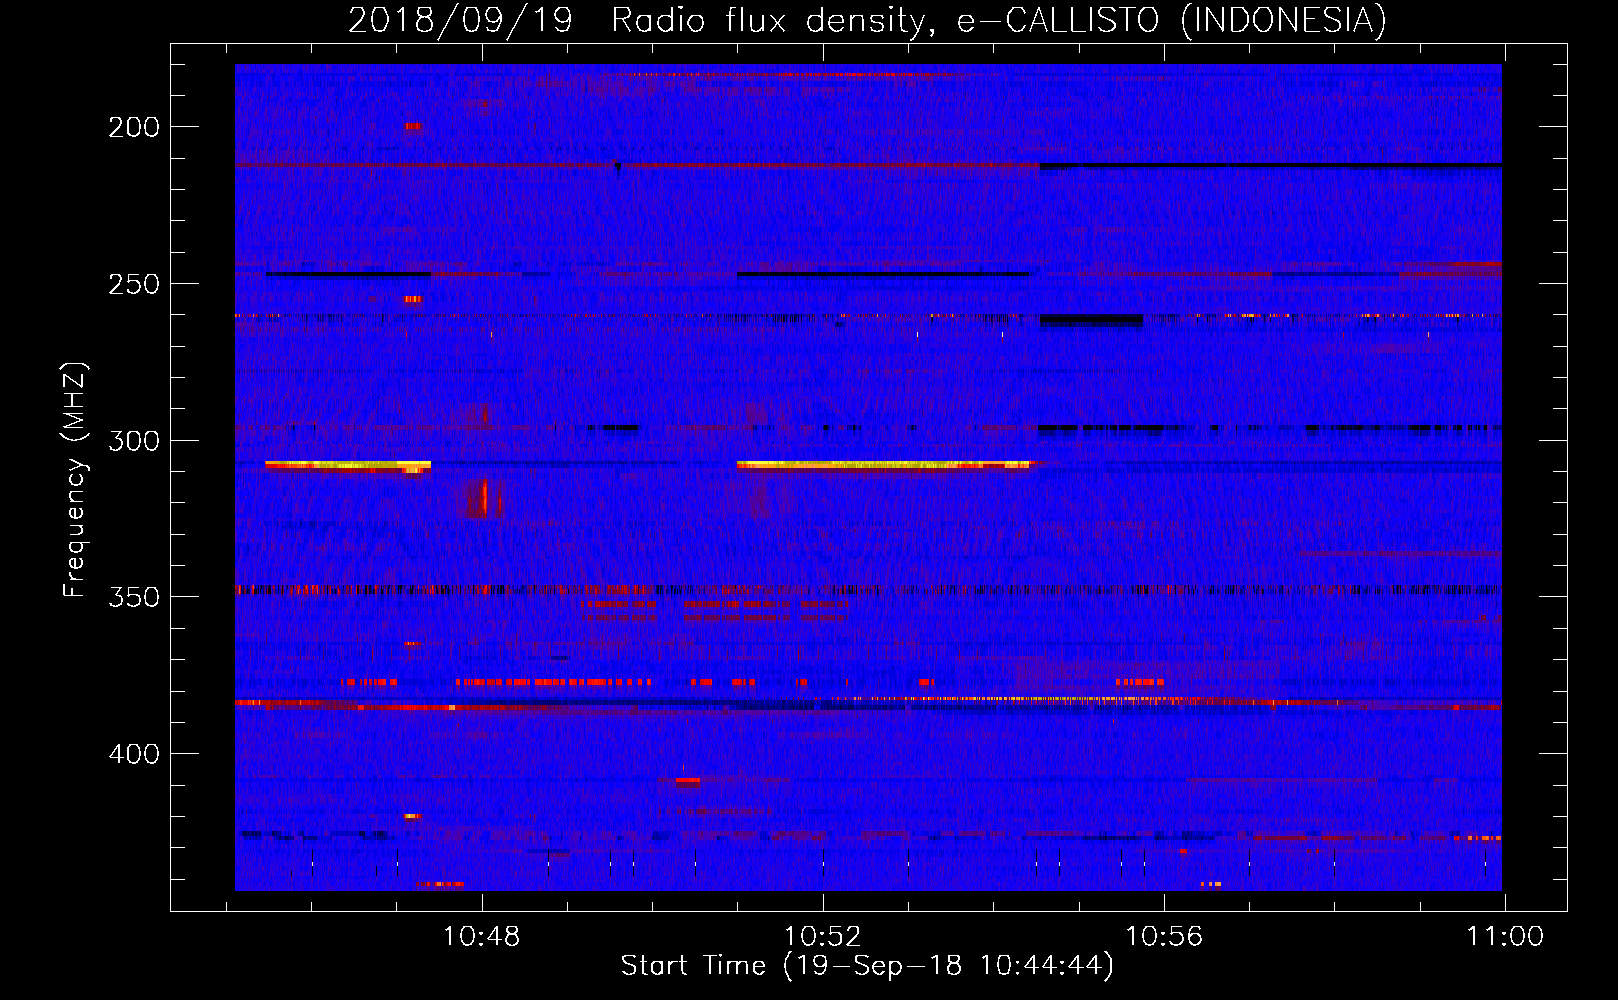Click the "250" frequency tick label

[x=134, y=284]
